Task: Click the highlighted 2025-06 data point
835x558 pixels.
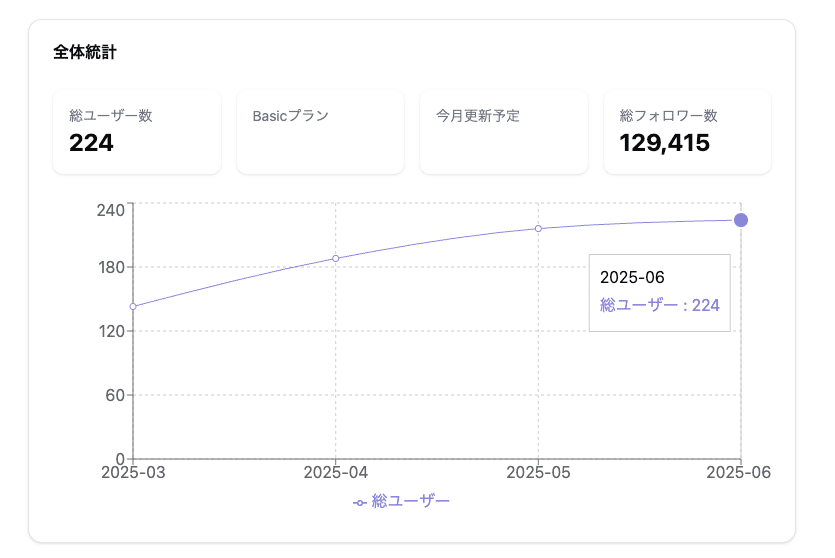Action: 741,220
